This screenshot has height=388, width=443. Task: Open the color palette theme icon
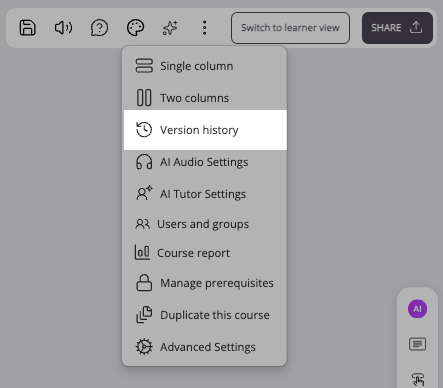tap(135, 28)
